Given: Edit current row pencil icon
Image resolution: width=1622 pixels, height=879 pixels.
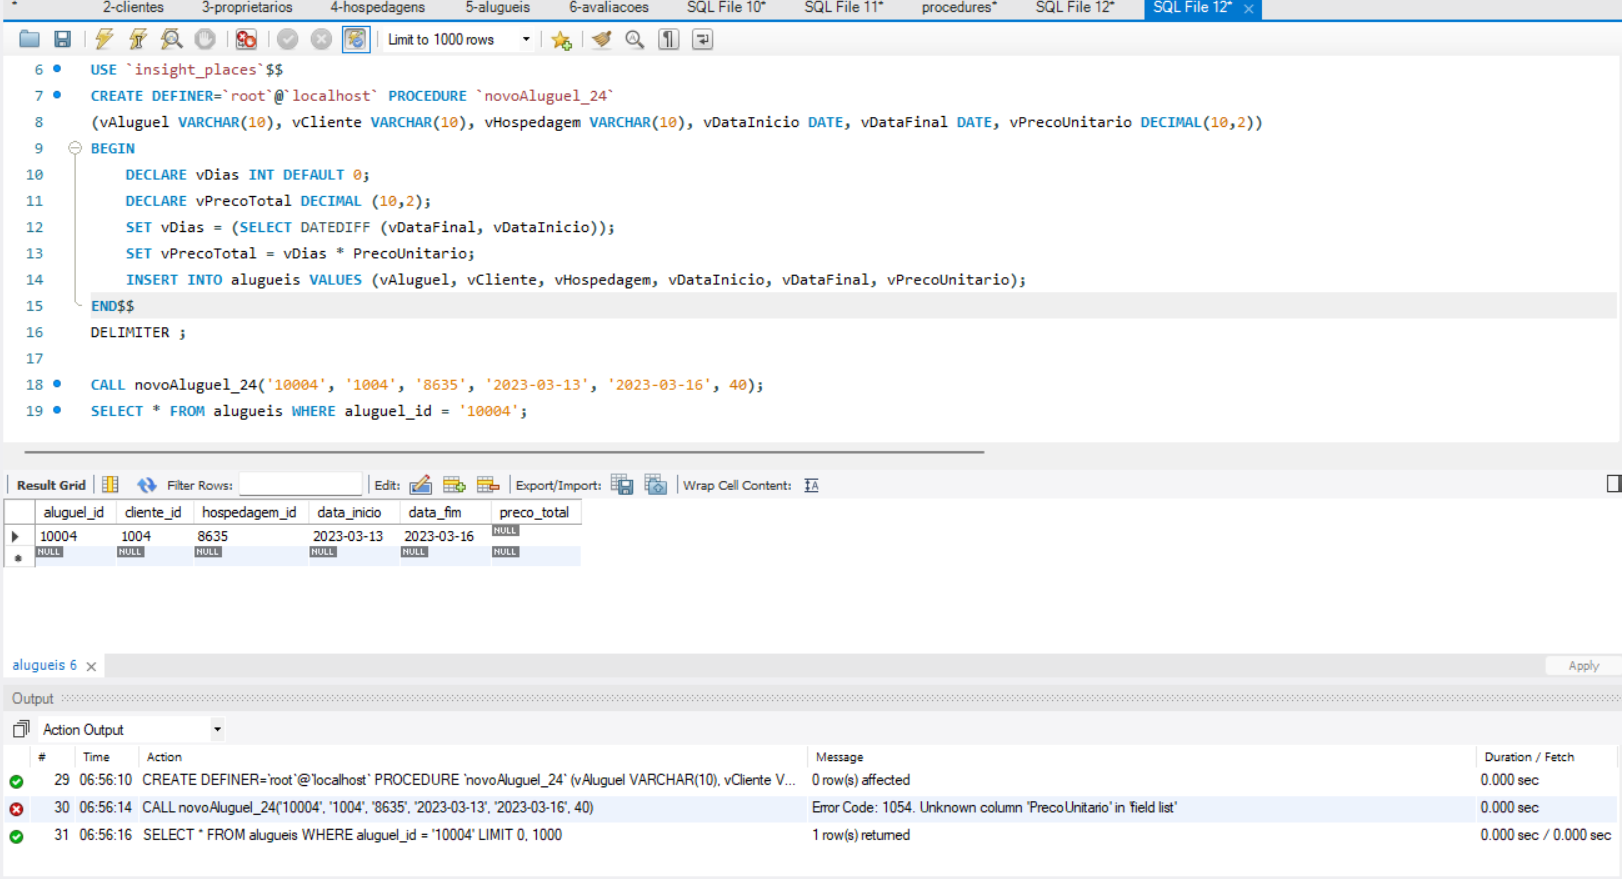Looking at the screenshot, I should point(421,485).
